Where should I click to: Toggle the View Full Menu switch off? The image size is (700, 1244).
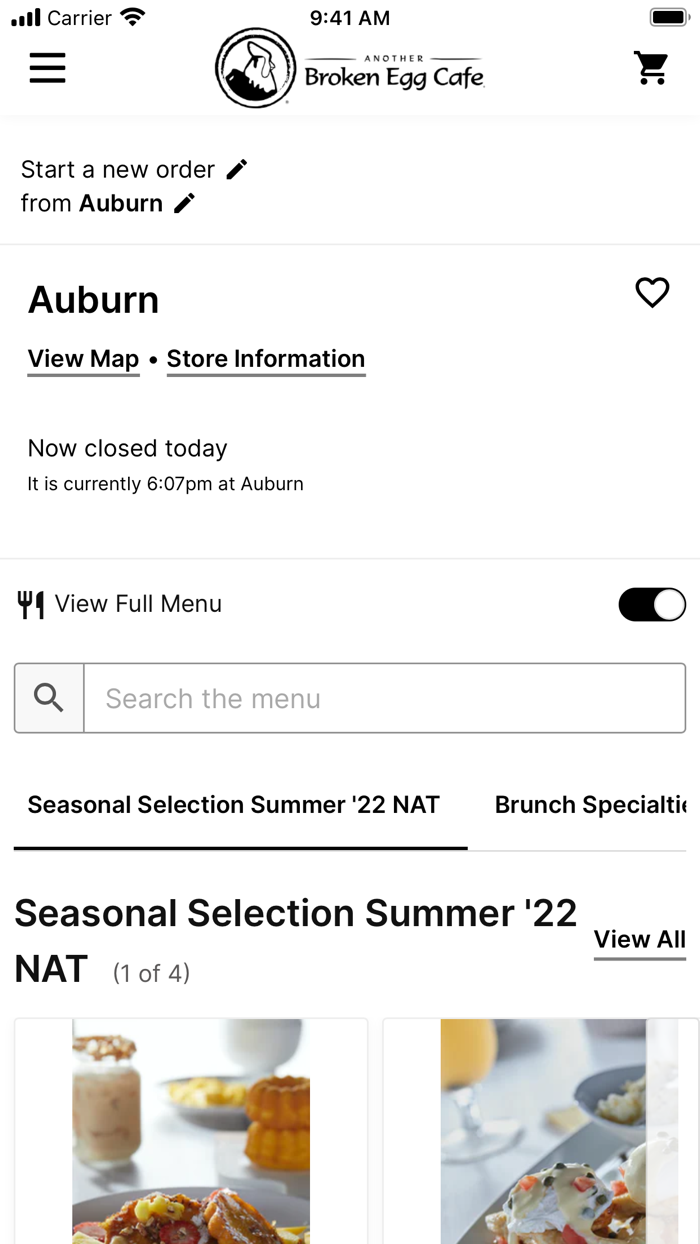pos(651,604)
